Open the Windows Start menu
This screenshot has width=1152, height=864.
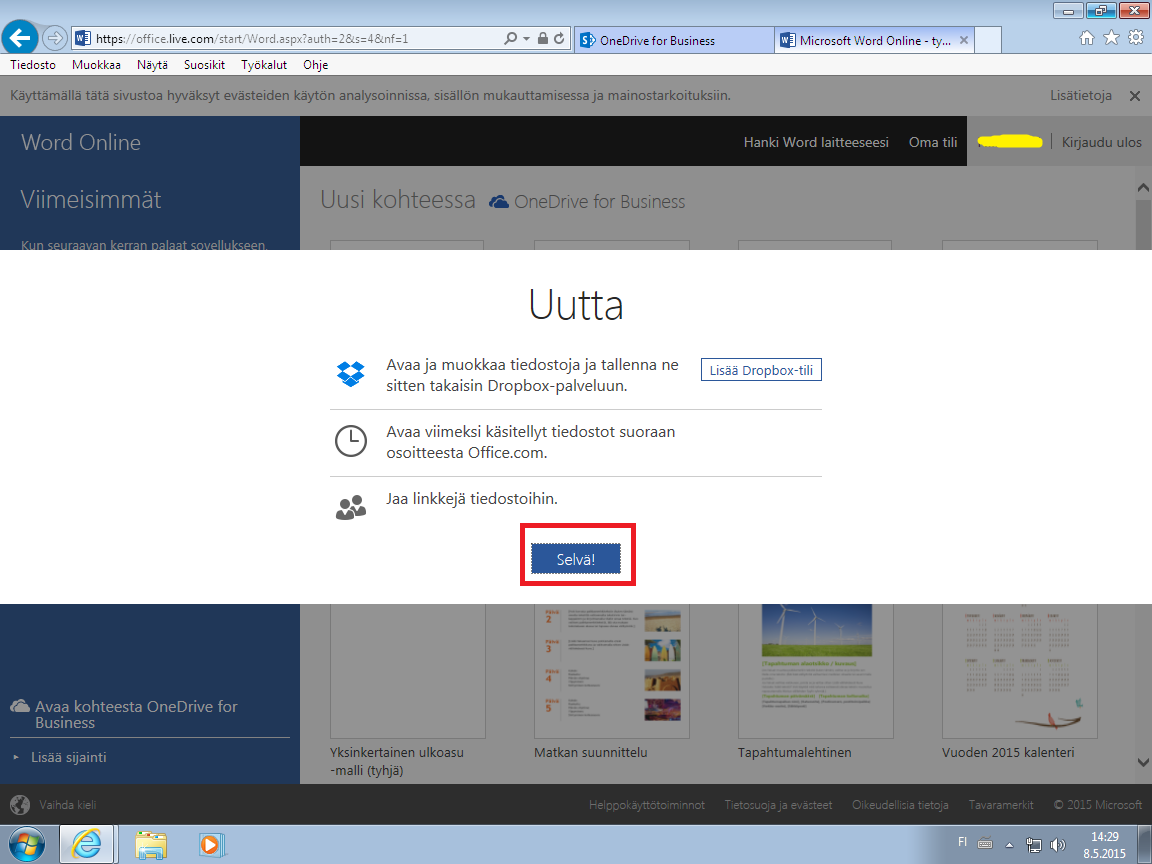pyautogui.click(x=26, y=844)
